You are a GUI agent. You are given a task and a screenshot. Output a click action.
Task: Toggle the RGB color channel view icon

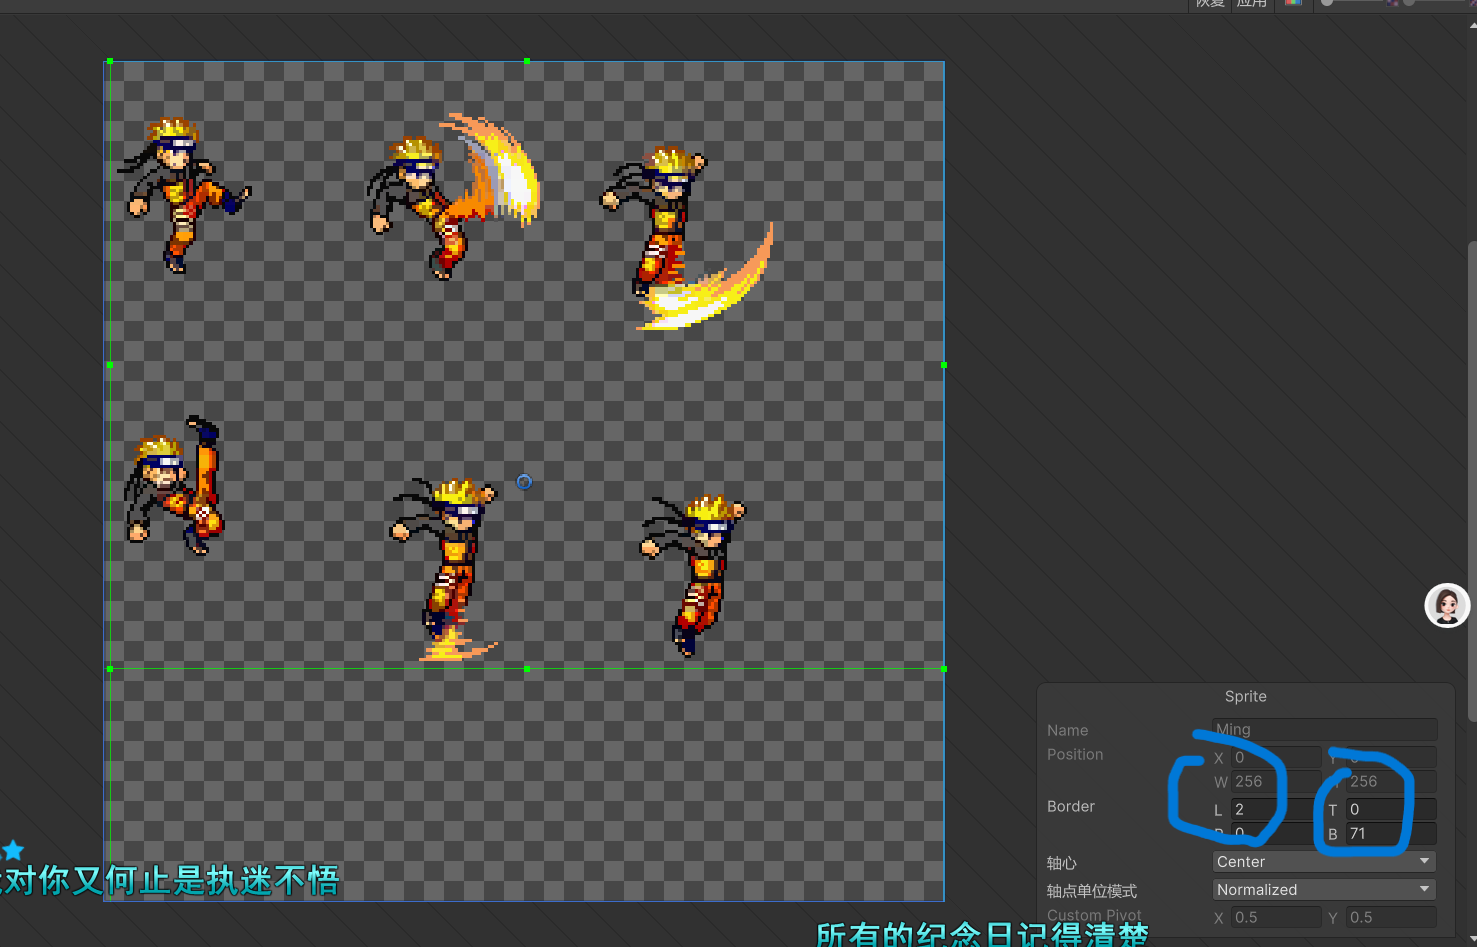click(x=1293, y=3)
